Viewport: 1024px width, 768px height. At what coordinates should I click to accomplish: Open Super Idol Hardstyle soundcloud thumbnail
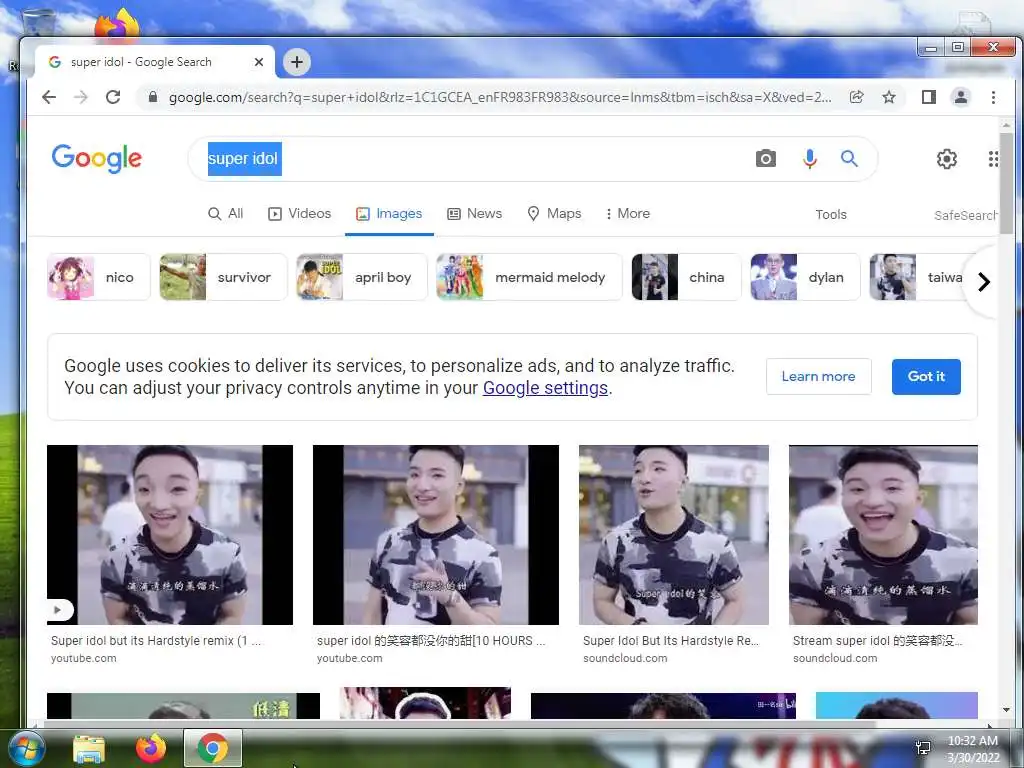click(x=674, y=535)
